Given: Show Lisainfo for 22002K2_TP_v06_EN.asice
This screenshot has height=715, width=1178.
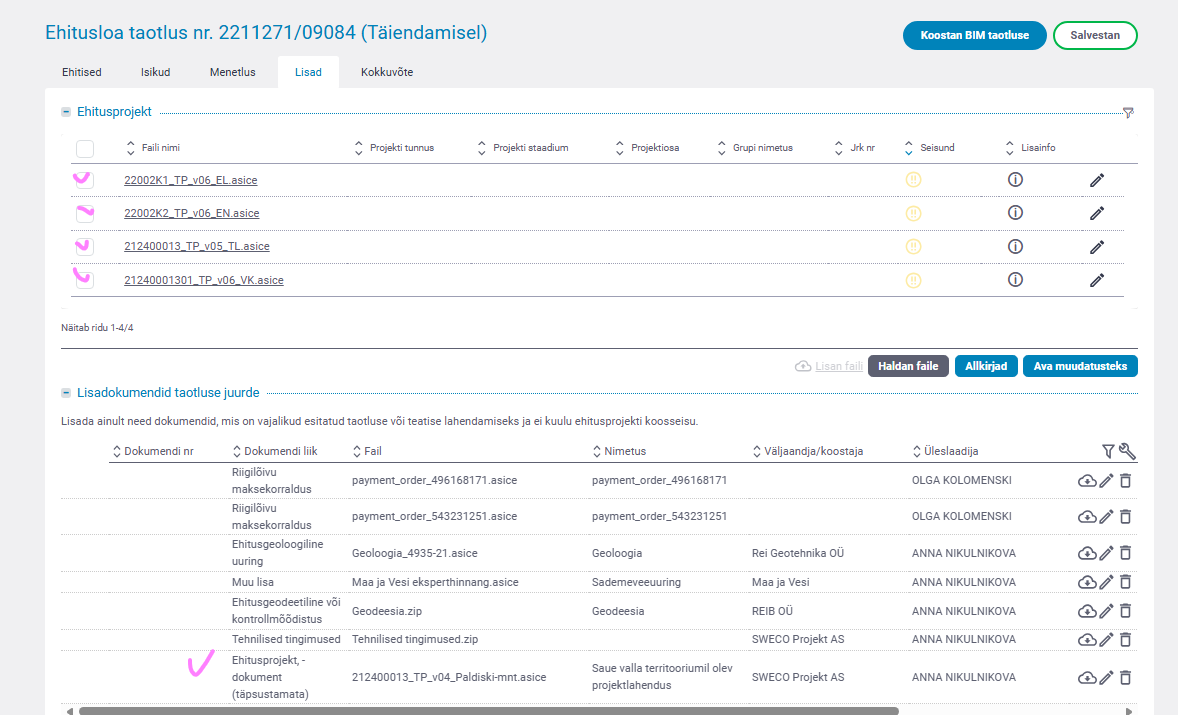Looking at the screenshot, I should [x=1015, y=213].
